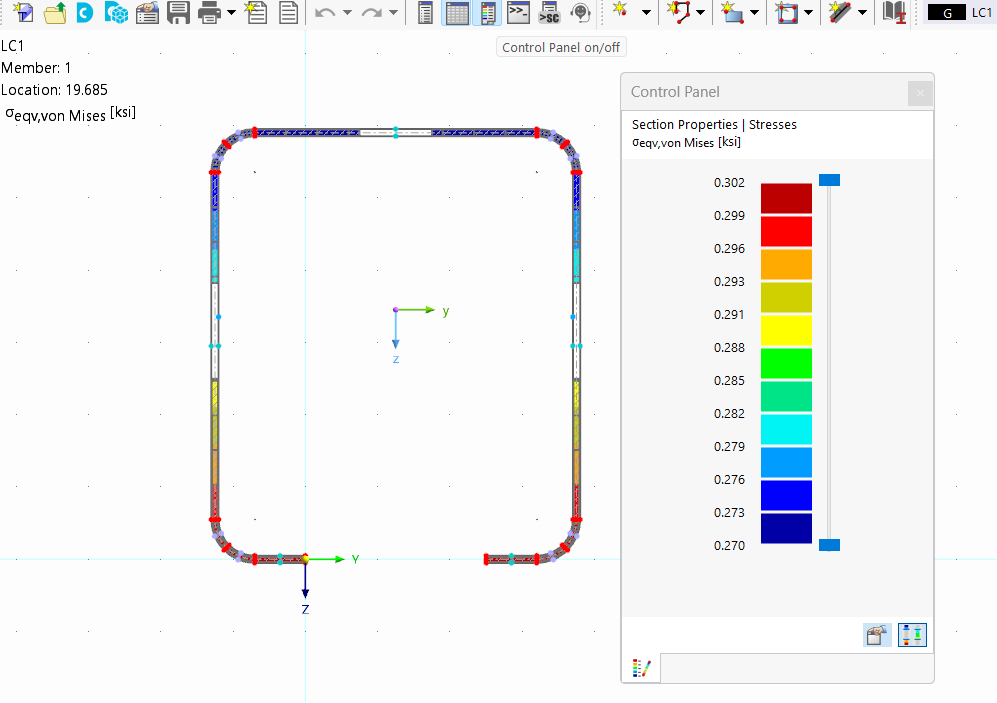Viewport: 997px width, 703px height.
Task: Select the color scale tab in Control Panel
Action: pos(641,668)
